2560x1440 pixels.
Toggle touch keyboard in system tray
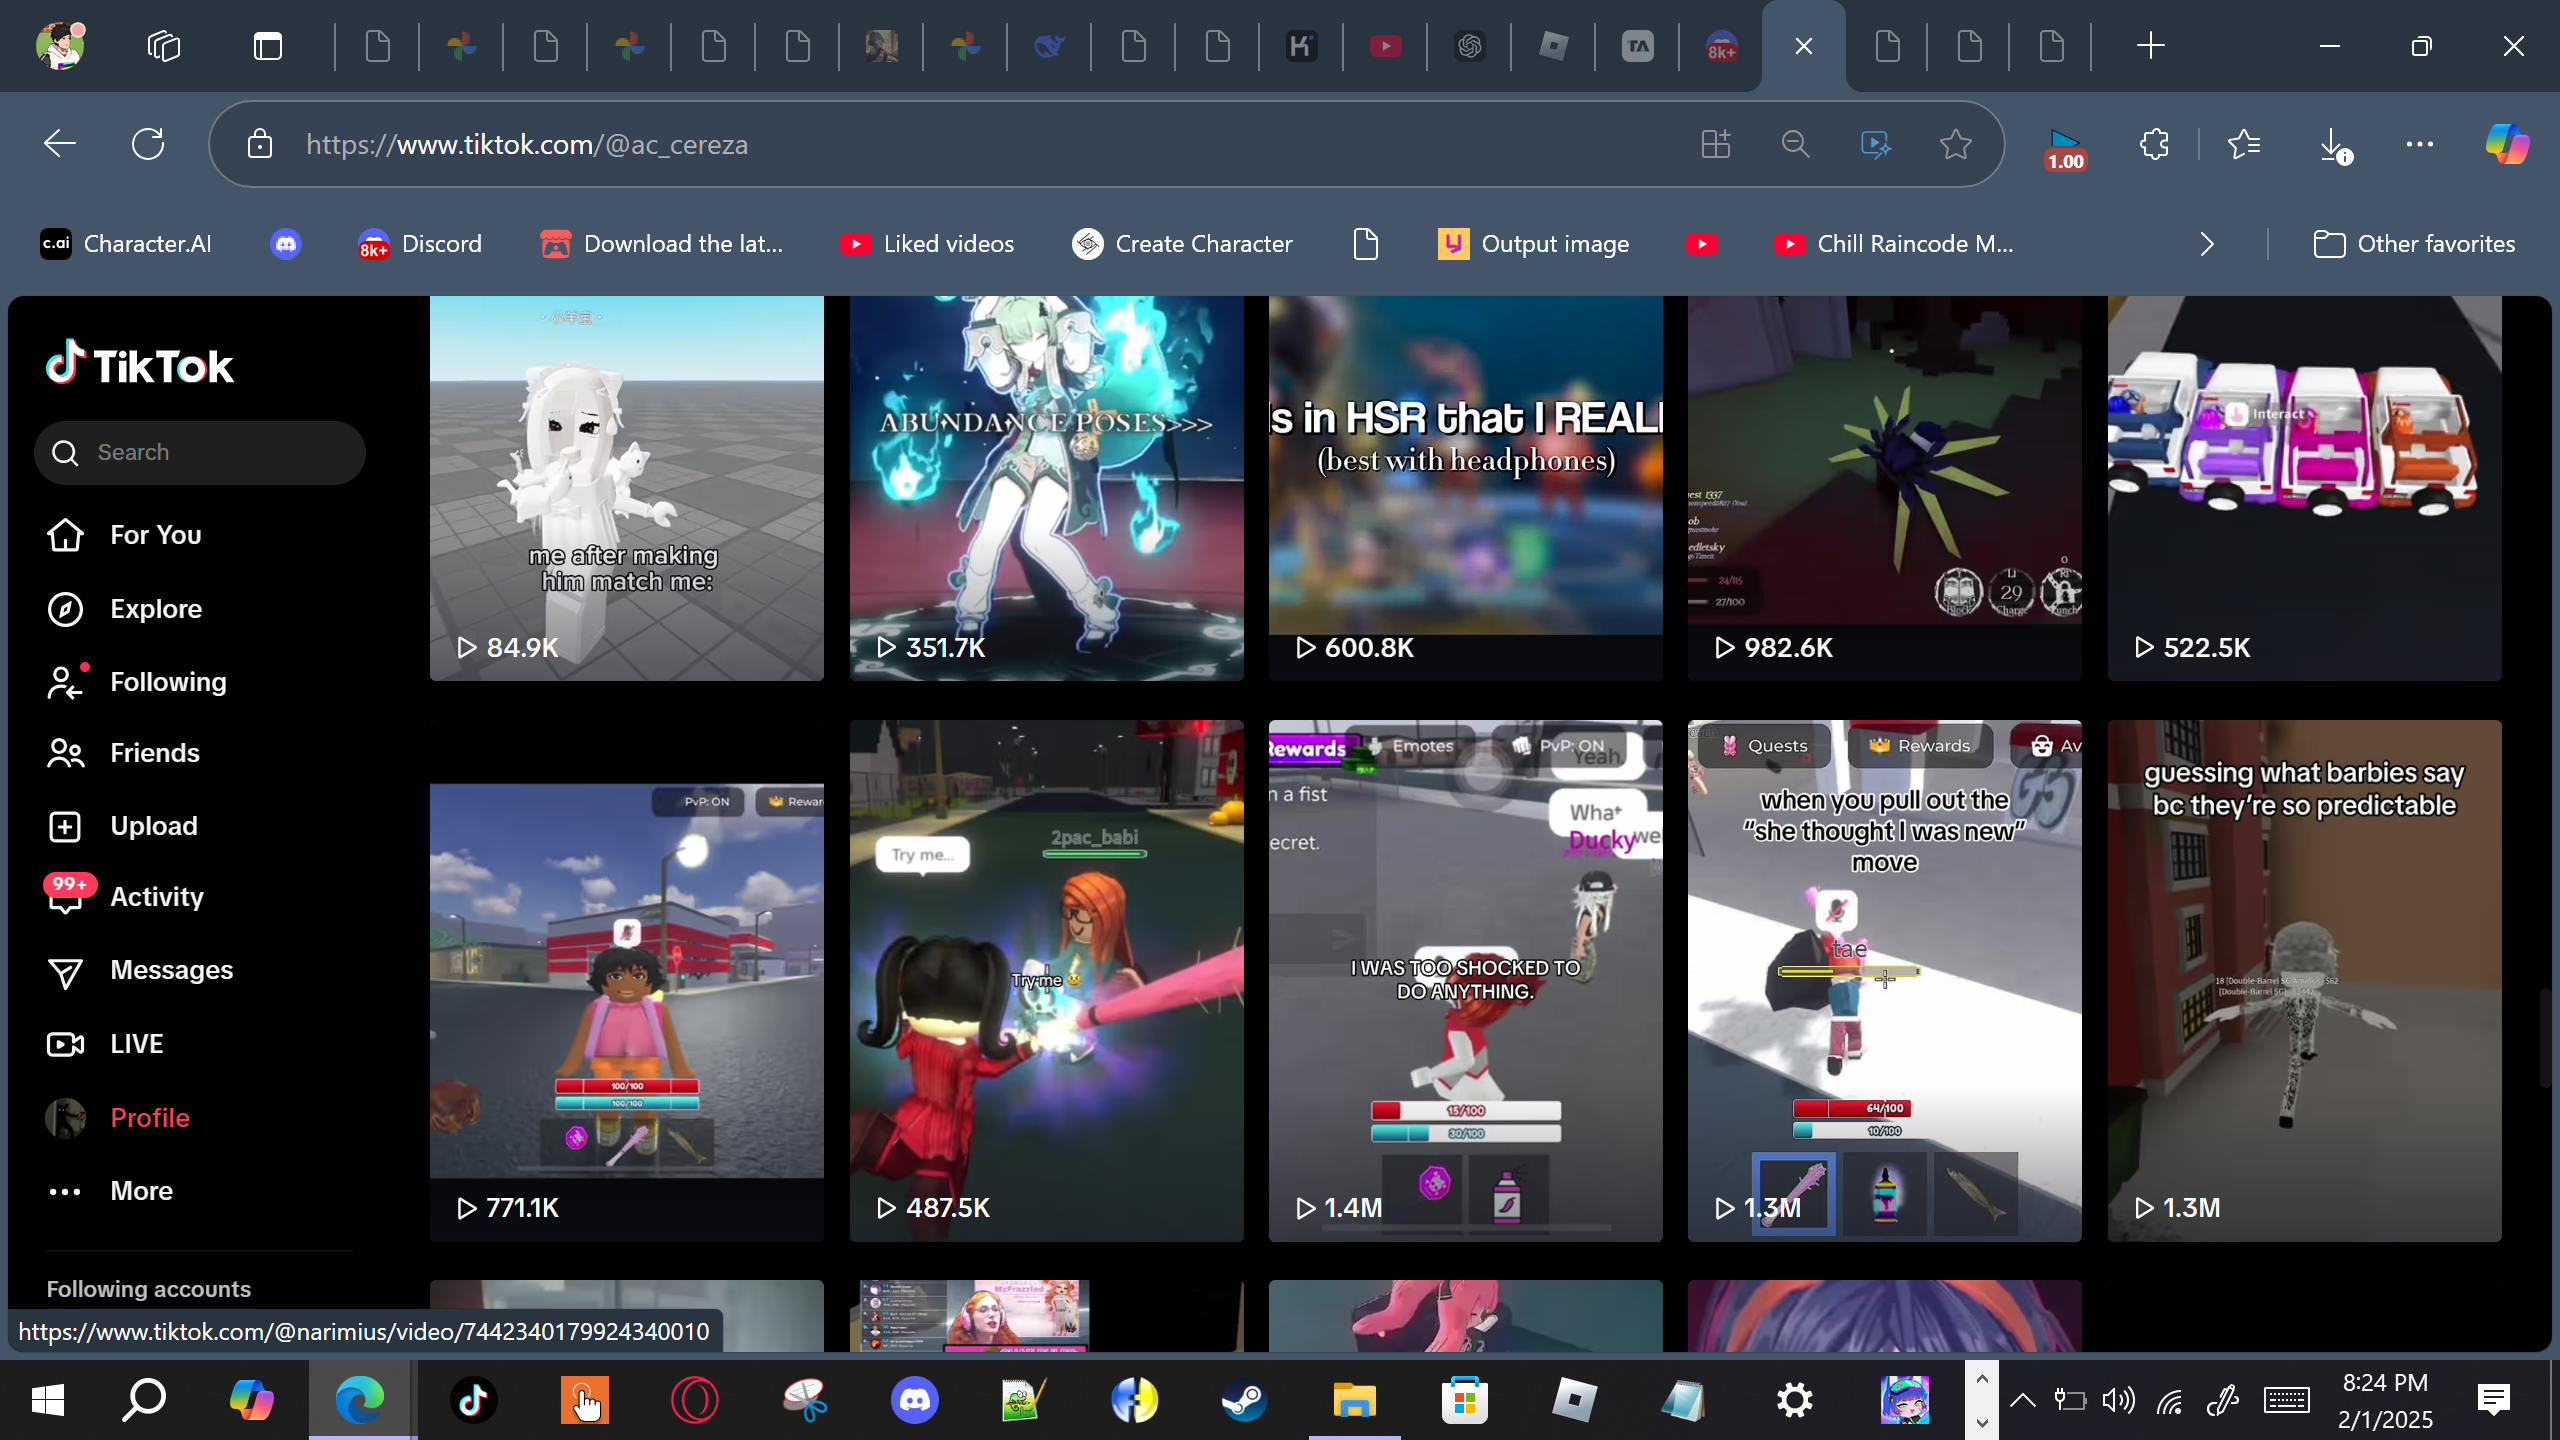(2286, 1400)
